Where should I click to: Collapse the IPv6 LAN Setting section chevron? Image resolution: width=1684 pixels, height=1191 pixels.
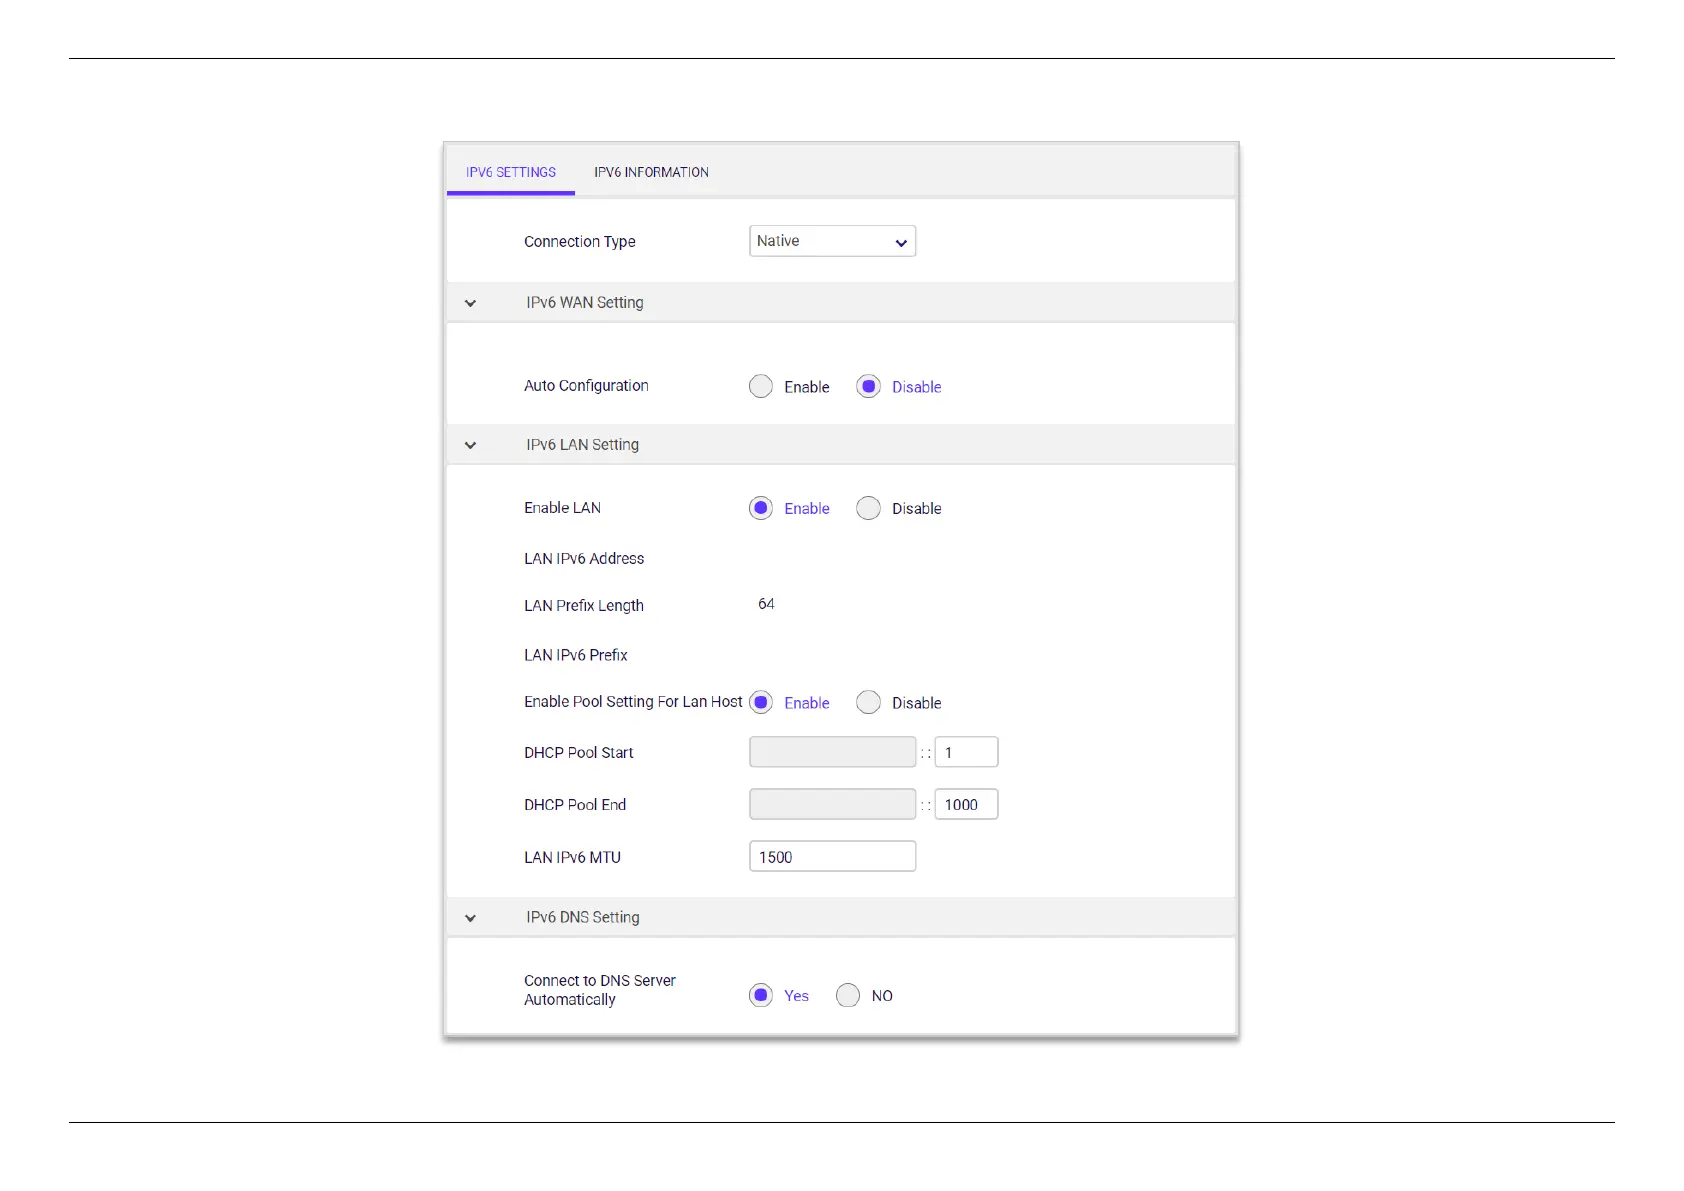[x=470, y=445]
